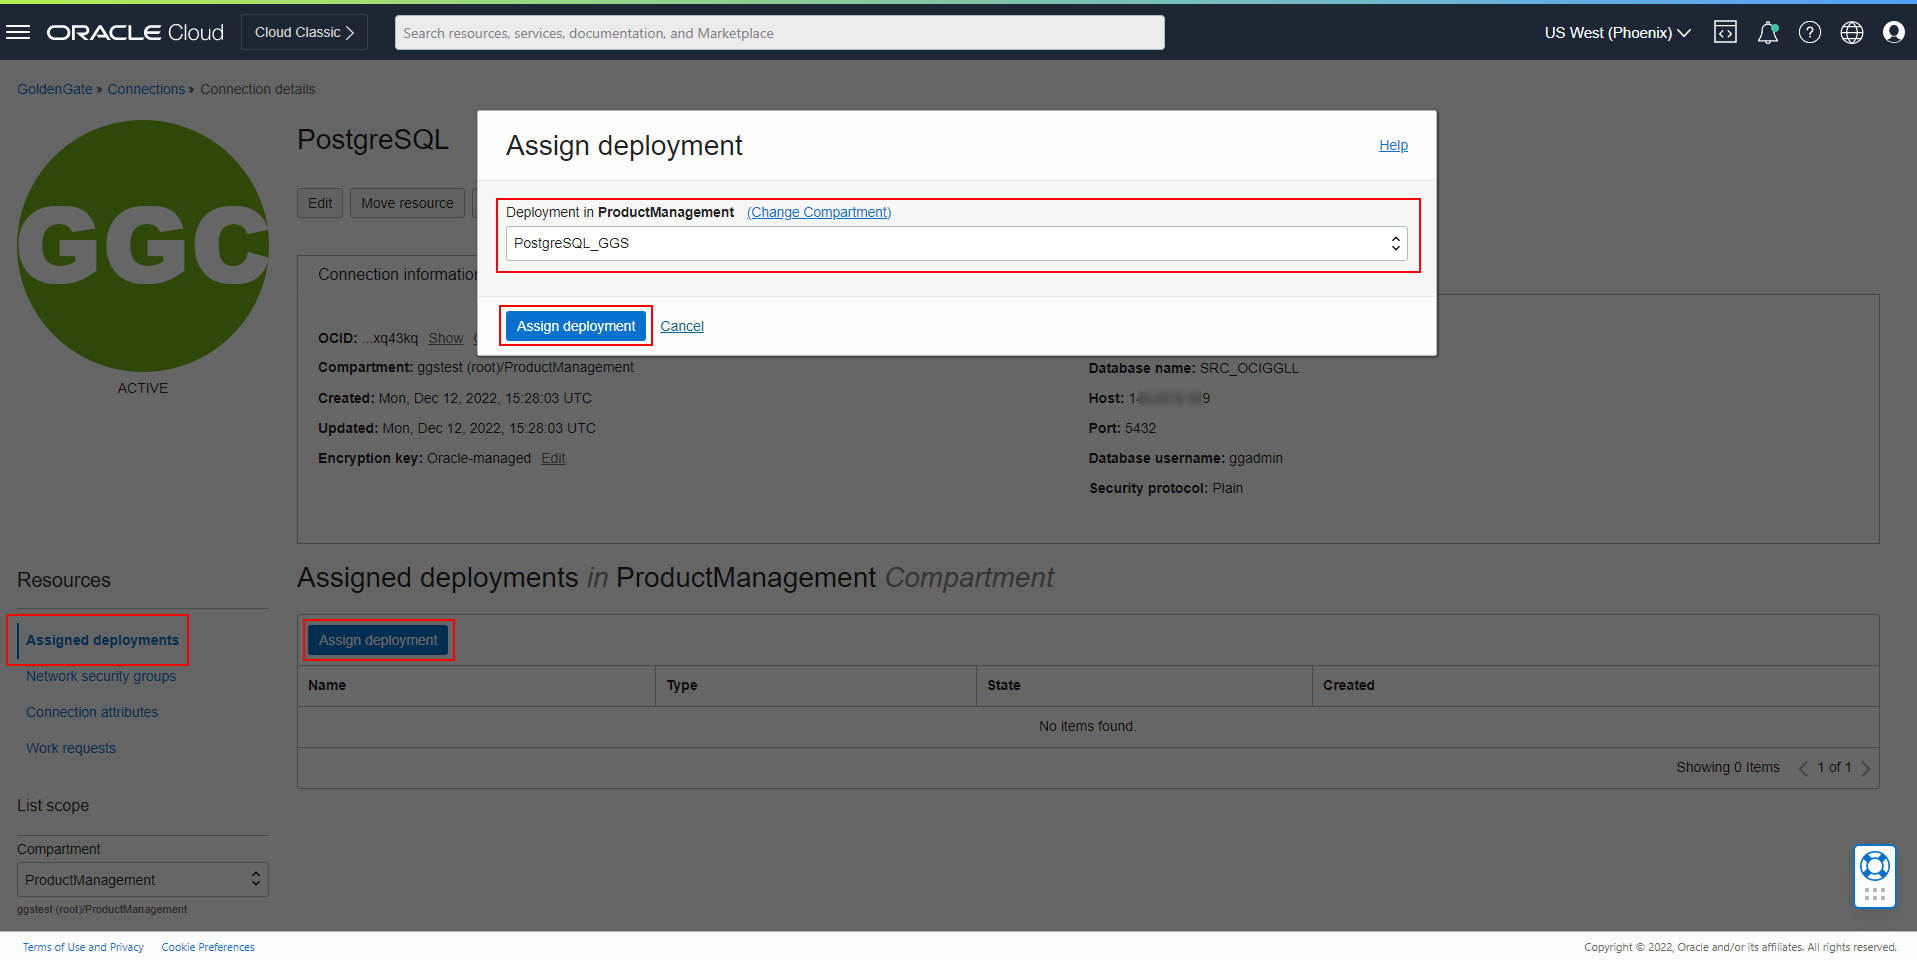Open Connection attributes resource section
Viewport: 1917px width, 960px height.
[92, 712]
